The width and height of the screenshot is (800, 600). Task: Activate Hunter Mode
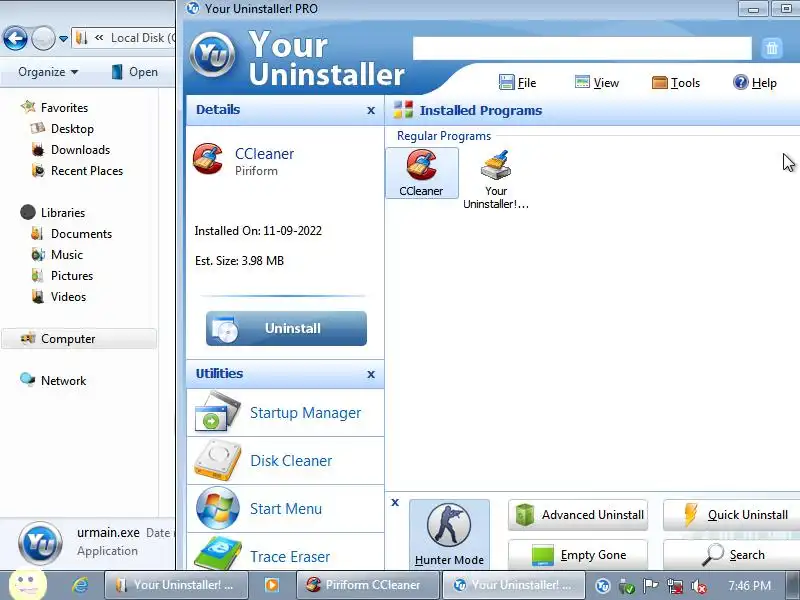(449, 535)
